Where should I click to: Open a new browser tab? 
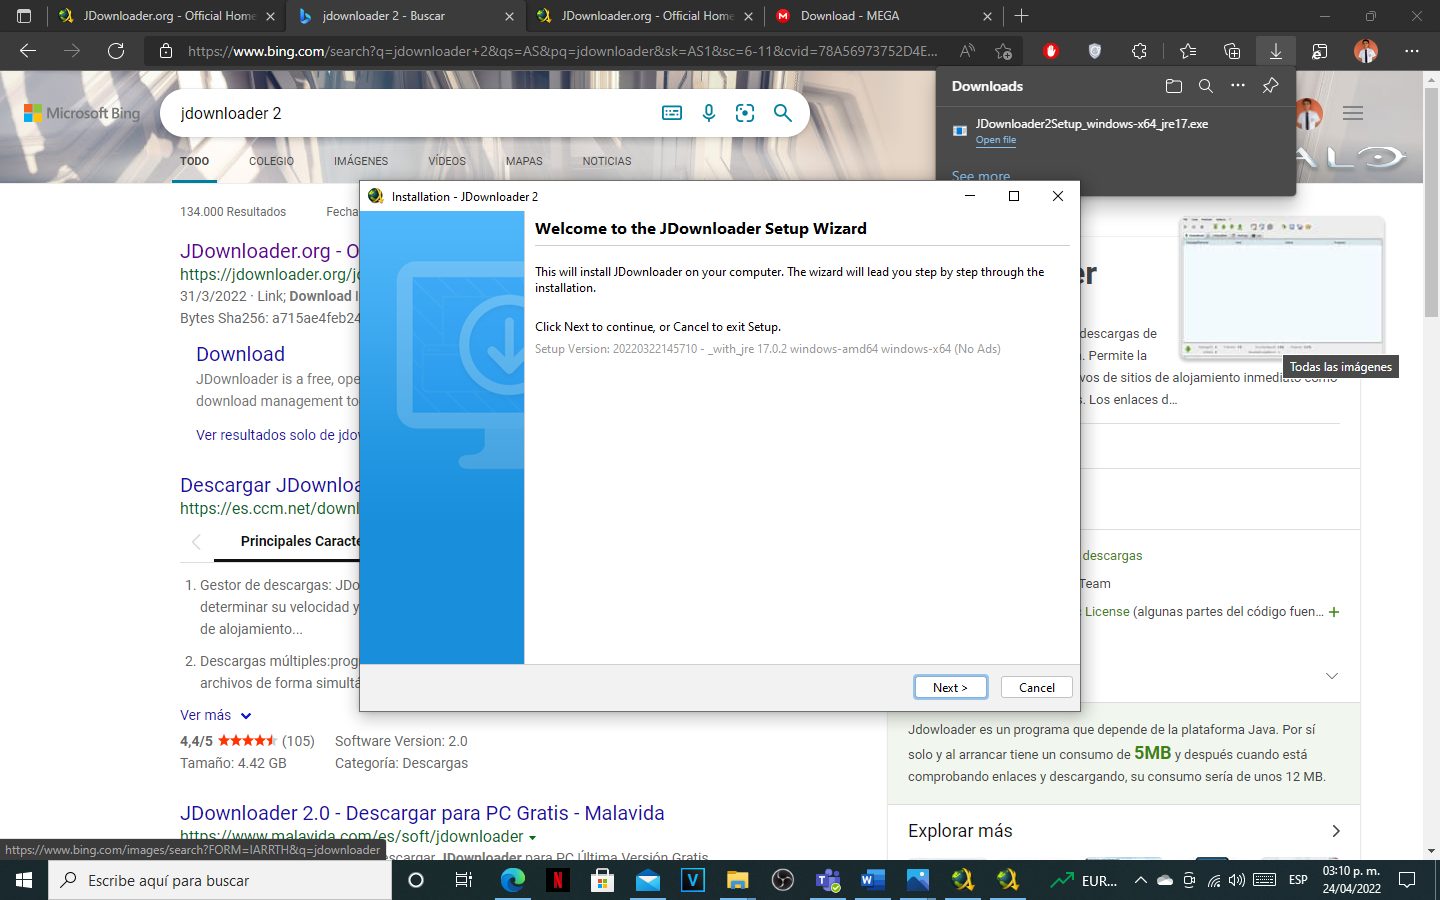[1021, 16]
